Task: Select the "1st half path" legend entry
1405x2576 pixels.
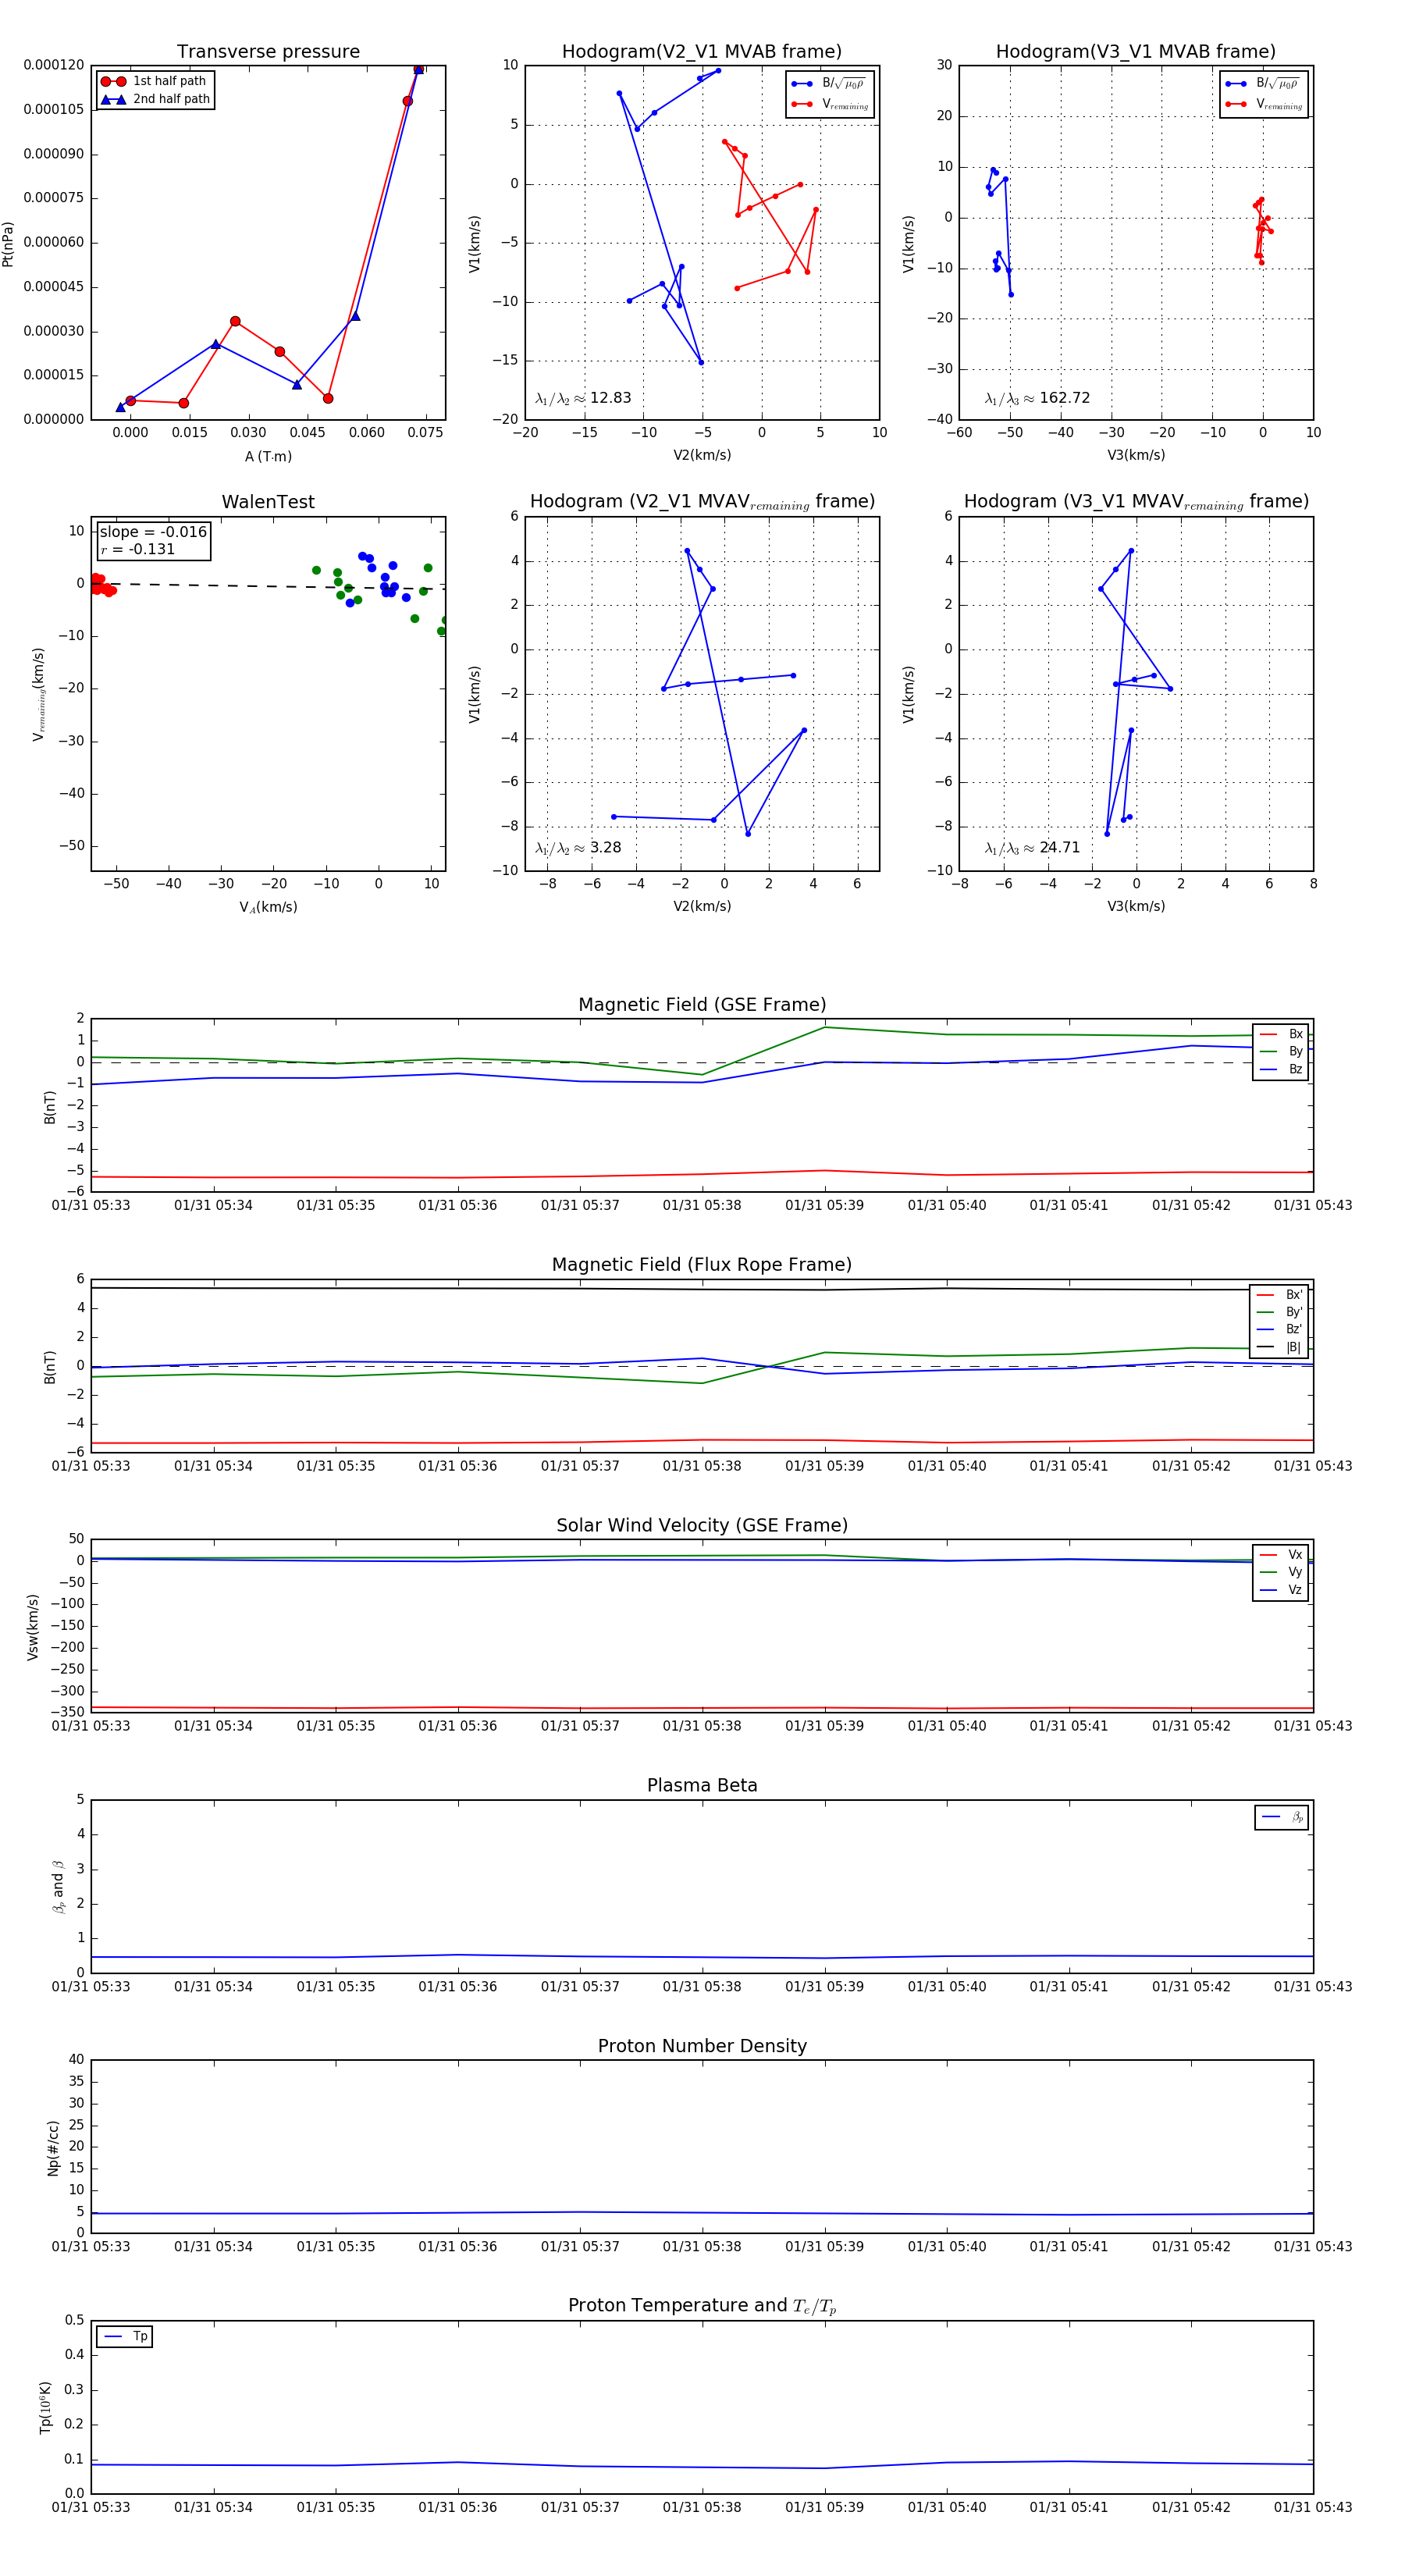Action: (x=155, y=81)
